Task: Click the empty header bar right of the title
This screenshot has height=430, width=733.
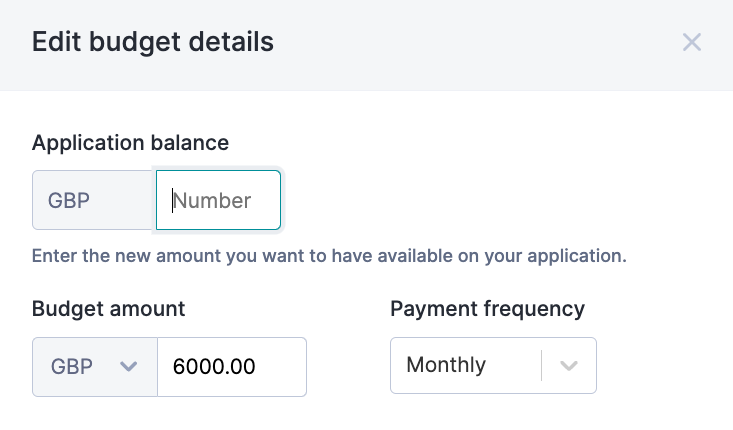Action: (x=470, y=42)
